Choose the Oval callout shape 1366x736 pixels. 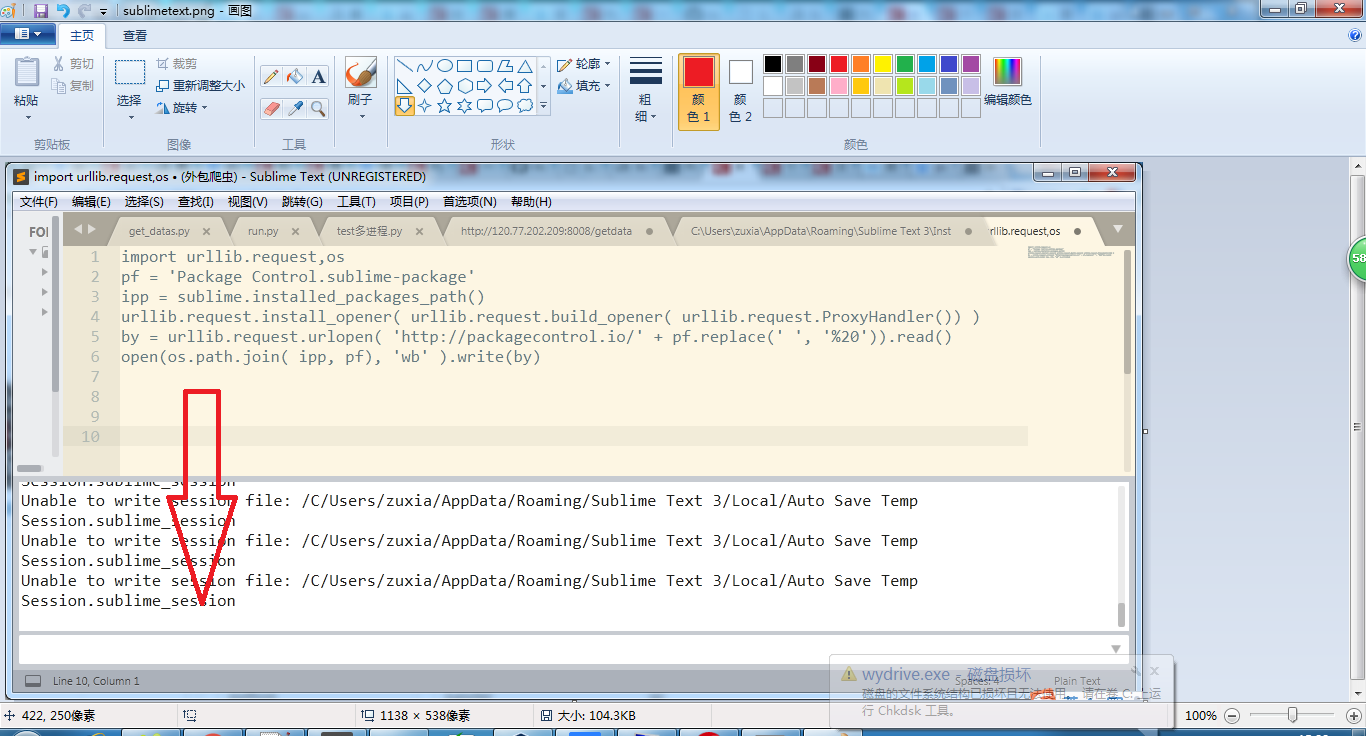(x=505, y=106)
